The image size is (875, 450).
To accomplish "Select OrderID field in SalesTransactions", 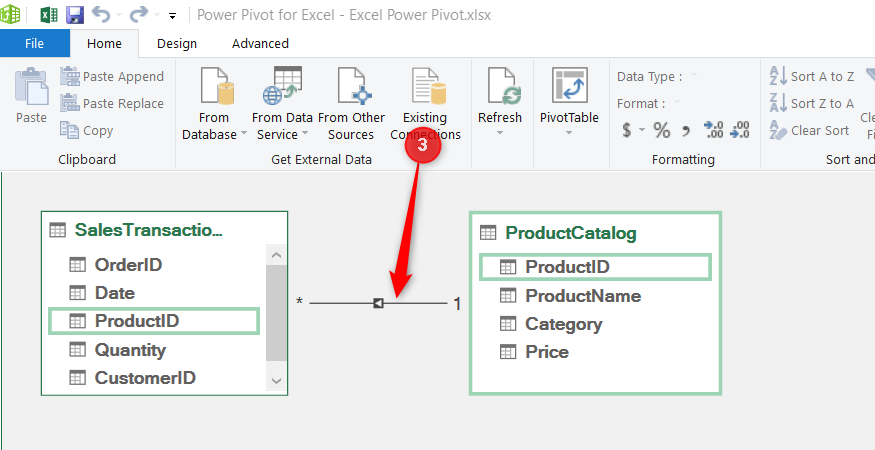I will point(156,265).
